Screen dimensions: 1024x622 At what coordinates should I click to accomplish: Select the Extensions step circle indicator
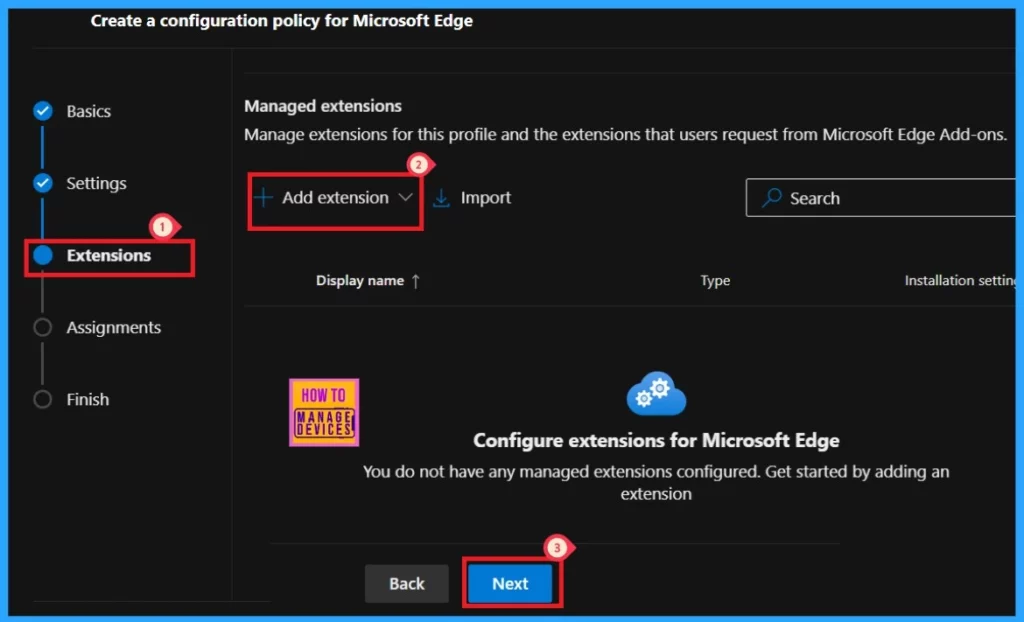43,255
